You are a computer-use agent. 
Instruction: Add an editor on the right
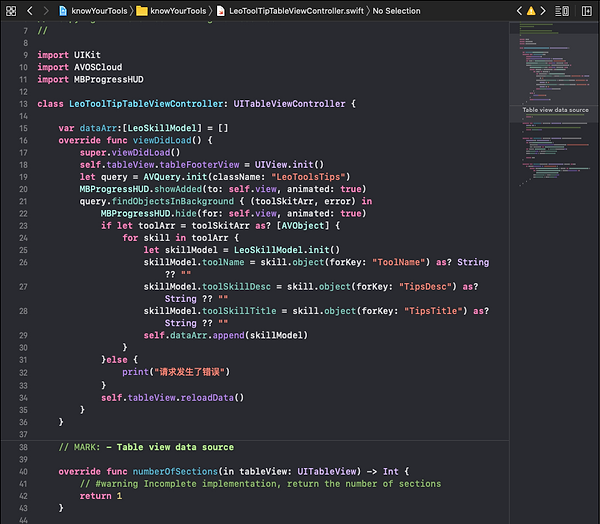click(587, 11)
